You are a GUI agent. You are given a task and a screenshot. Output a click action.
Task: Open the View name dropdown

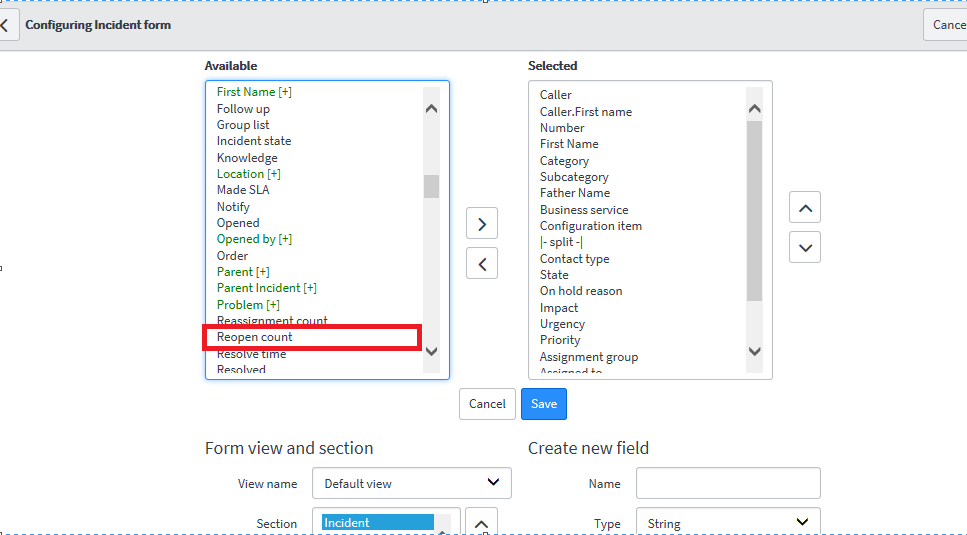411,483
